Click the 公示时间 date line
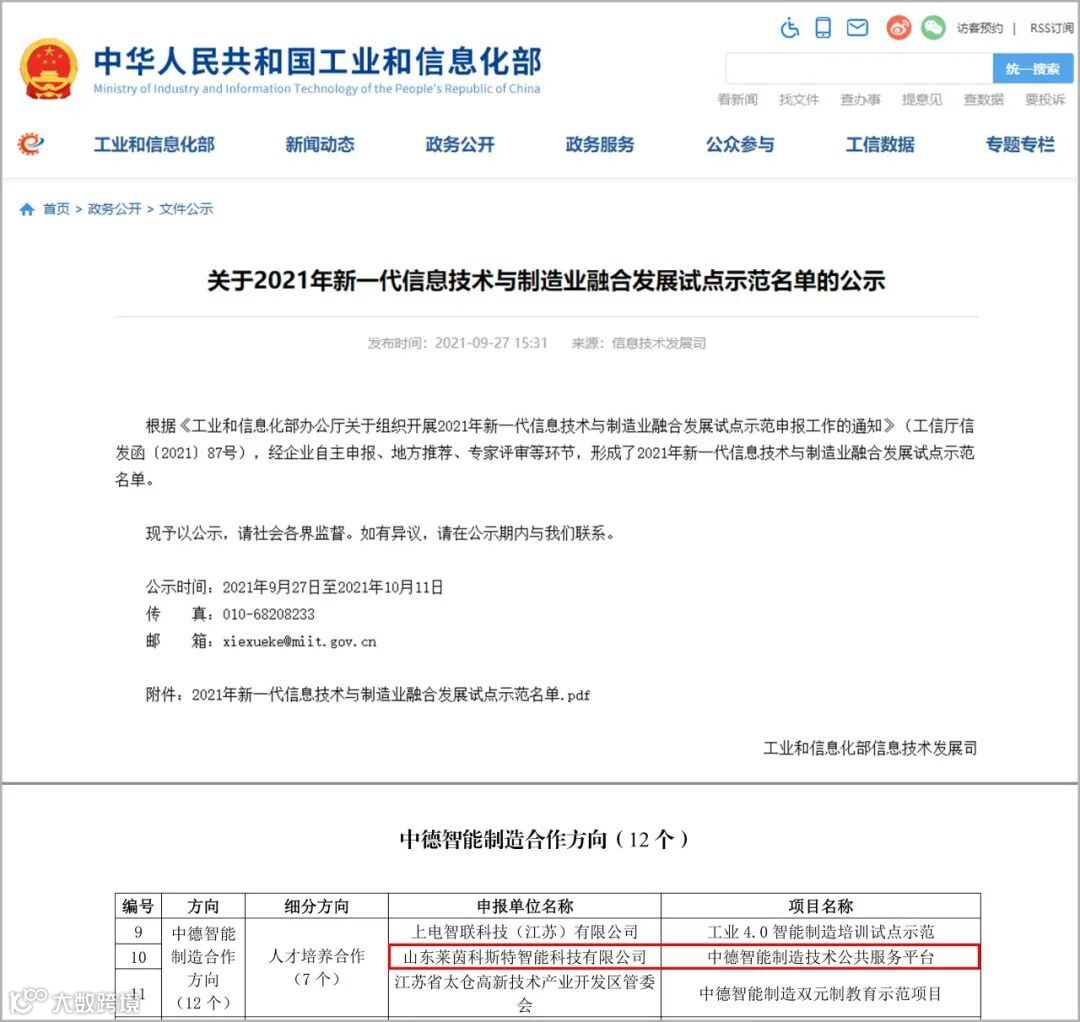Viewport: 1080px width, 1022px height. coord(294,587)
